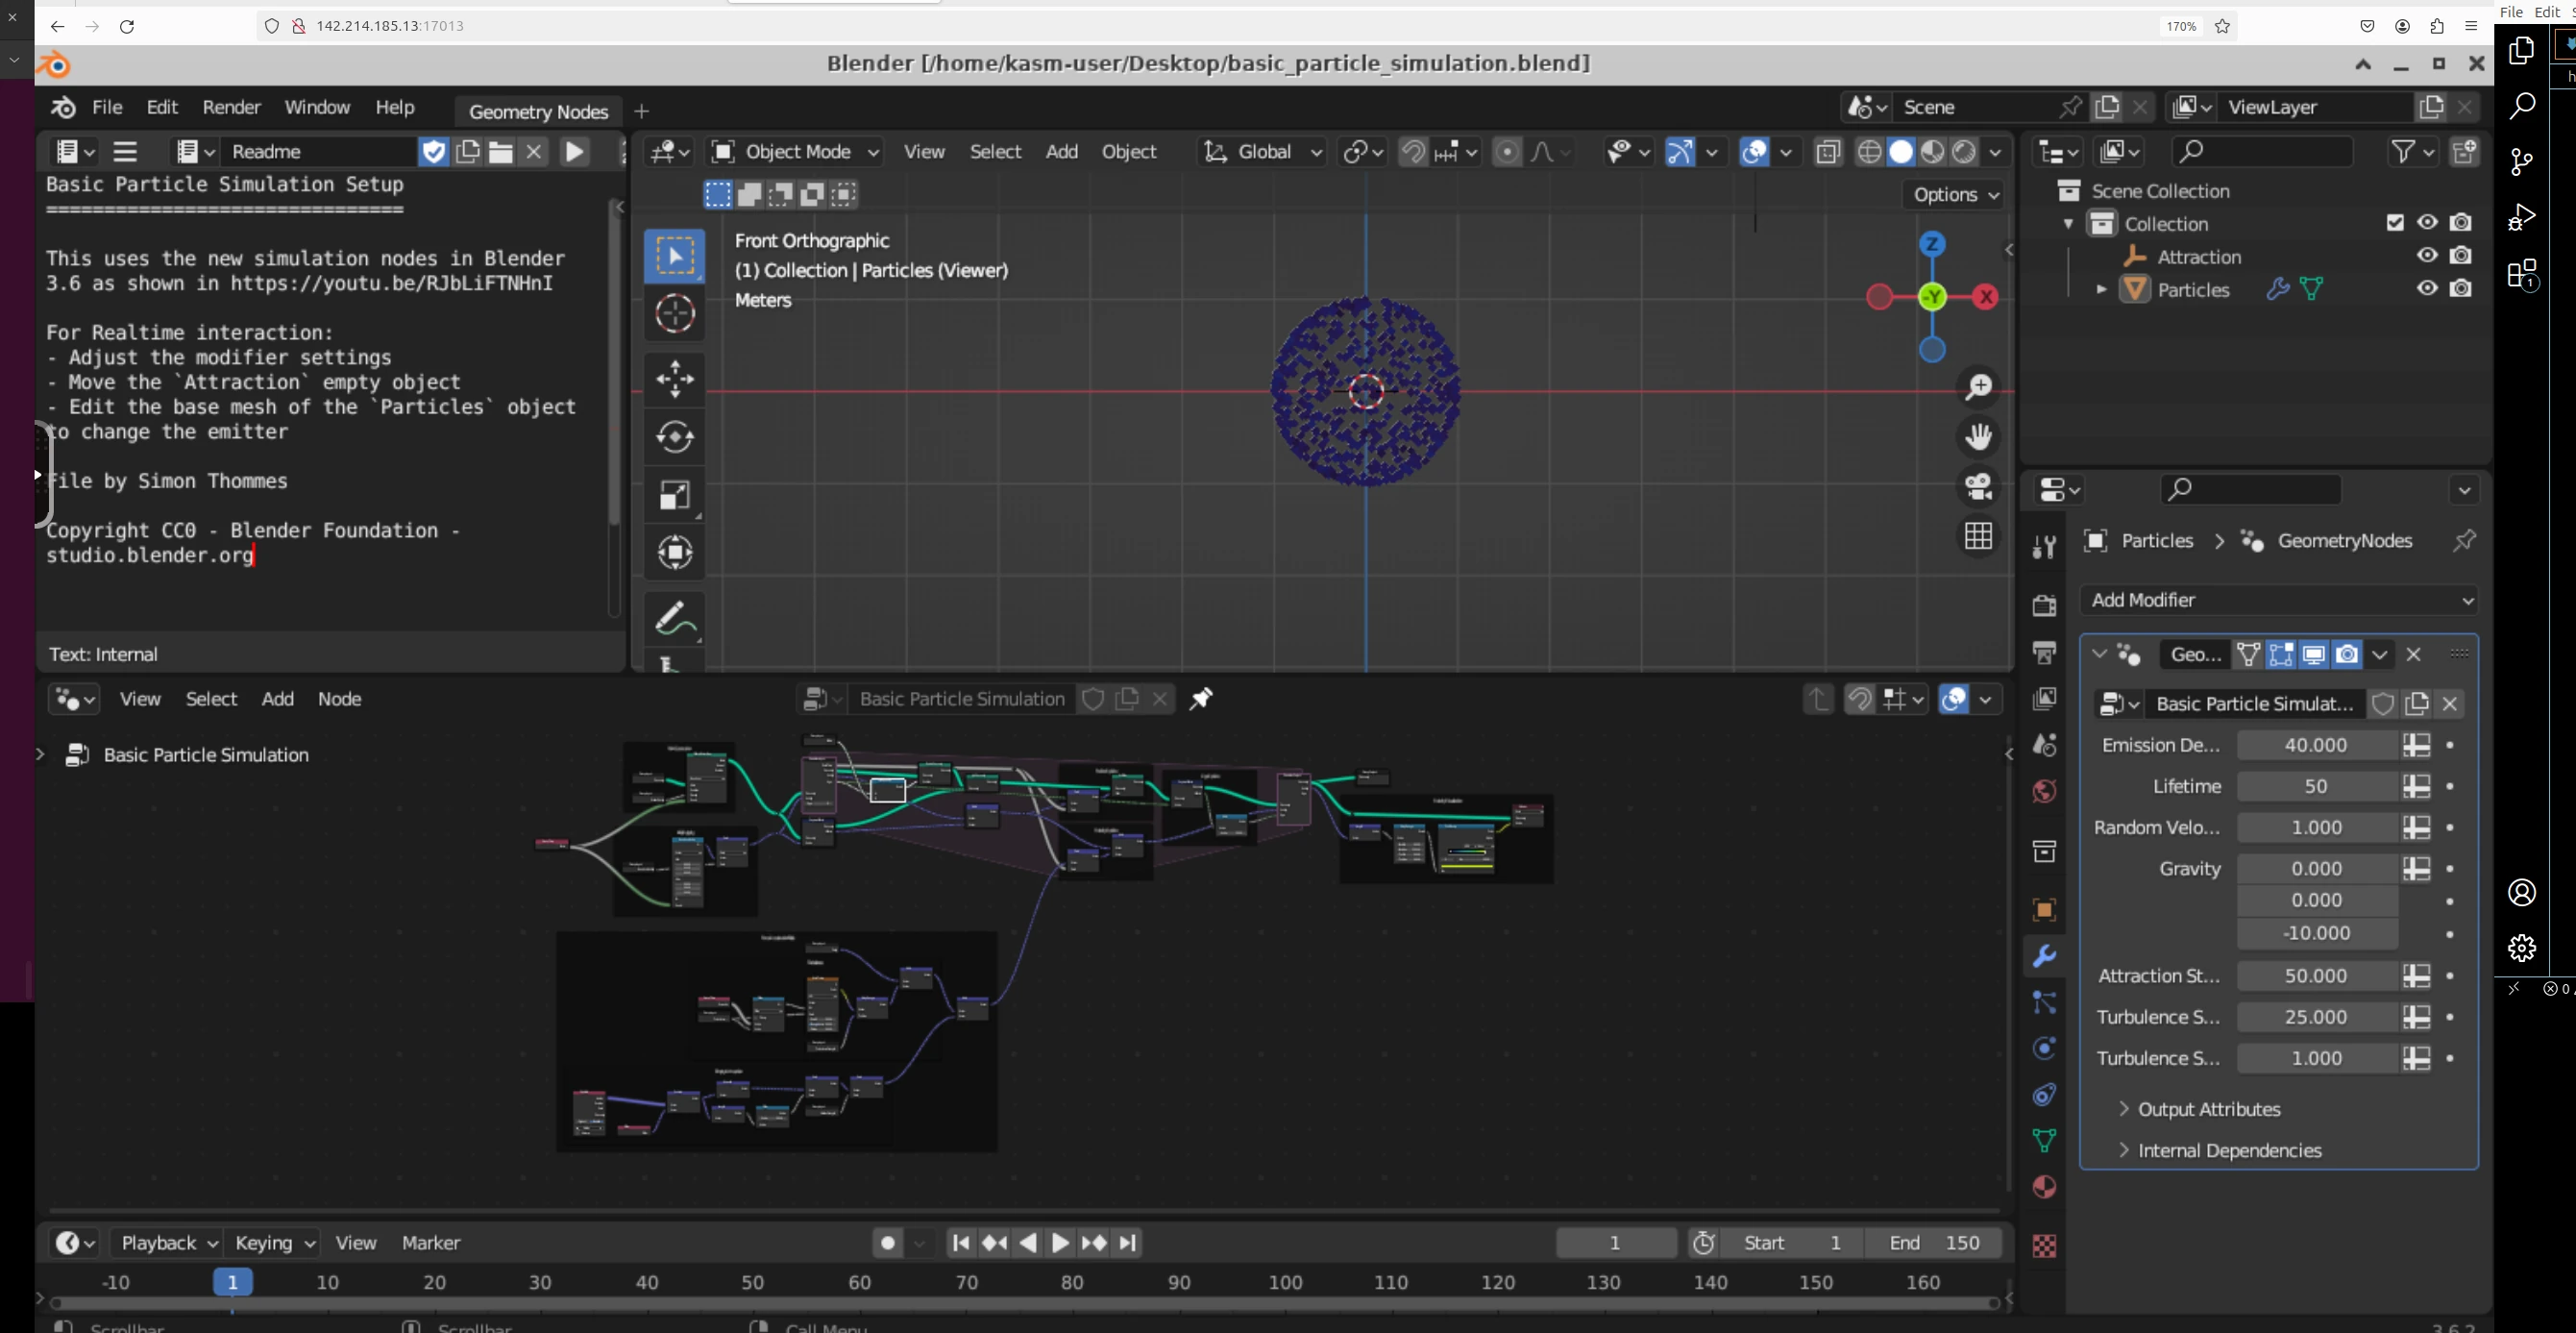
Task: Click the Attraction Strength value 50.000
Action: coord(2316,975)
